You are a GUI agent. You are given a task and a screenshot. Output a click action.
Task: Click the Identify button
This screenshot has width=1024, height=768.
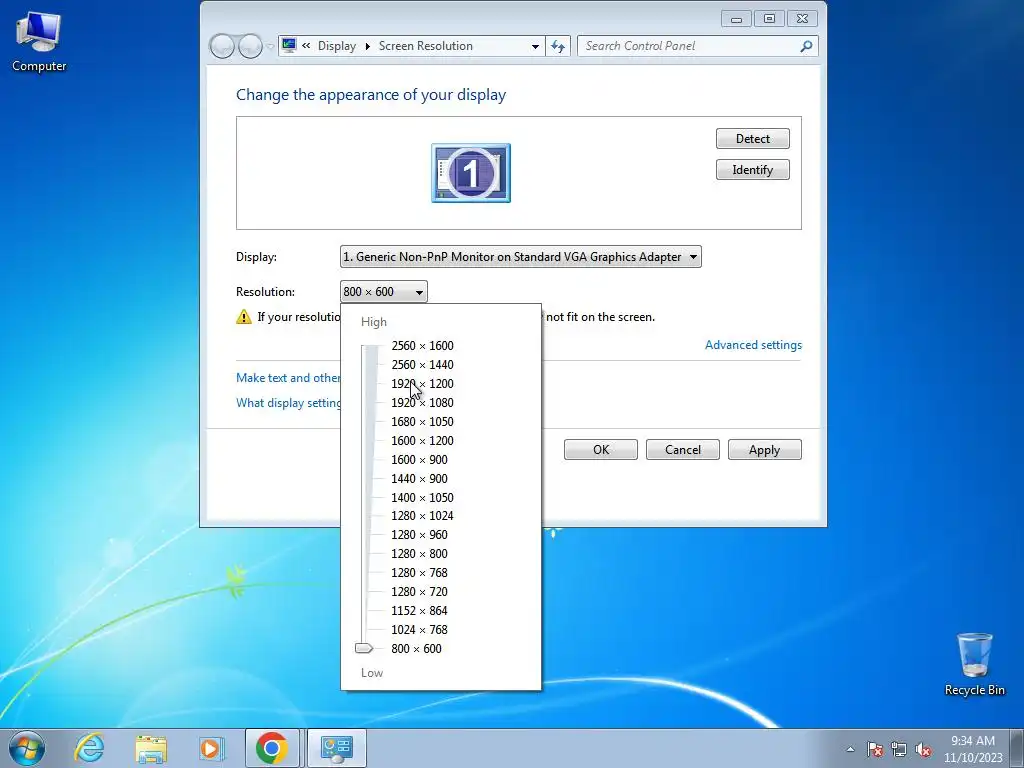point(752,170)
